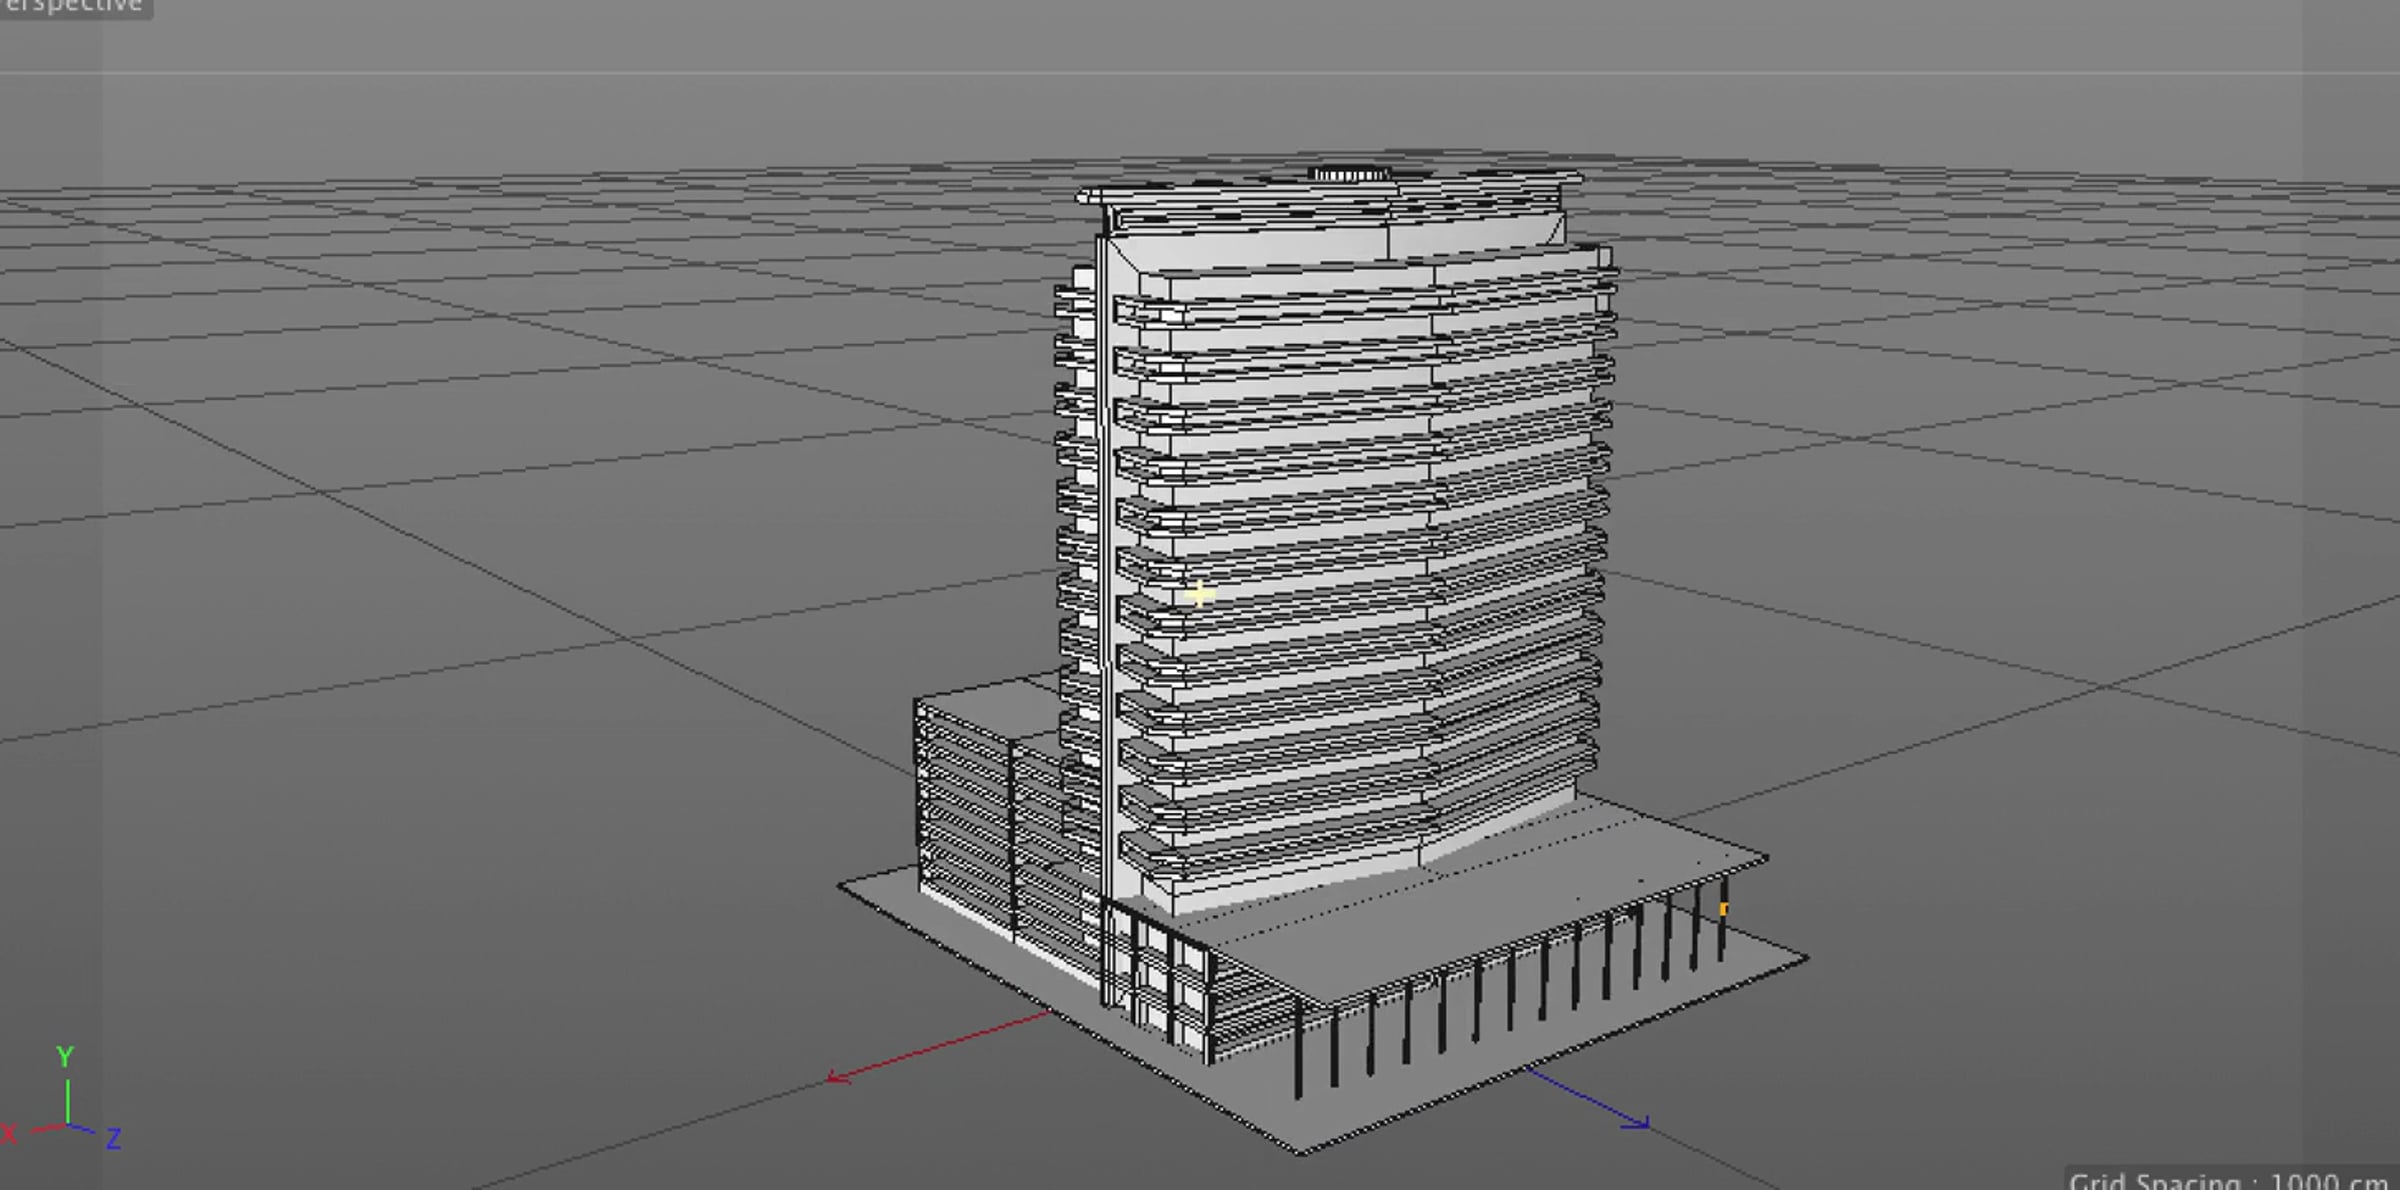Click the Grid Spacing readout text
Viewport: 2400px width, 1190px height.
point(2228,1180)
